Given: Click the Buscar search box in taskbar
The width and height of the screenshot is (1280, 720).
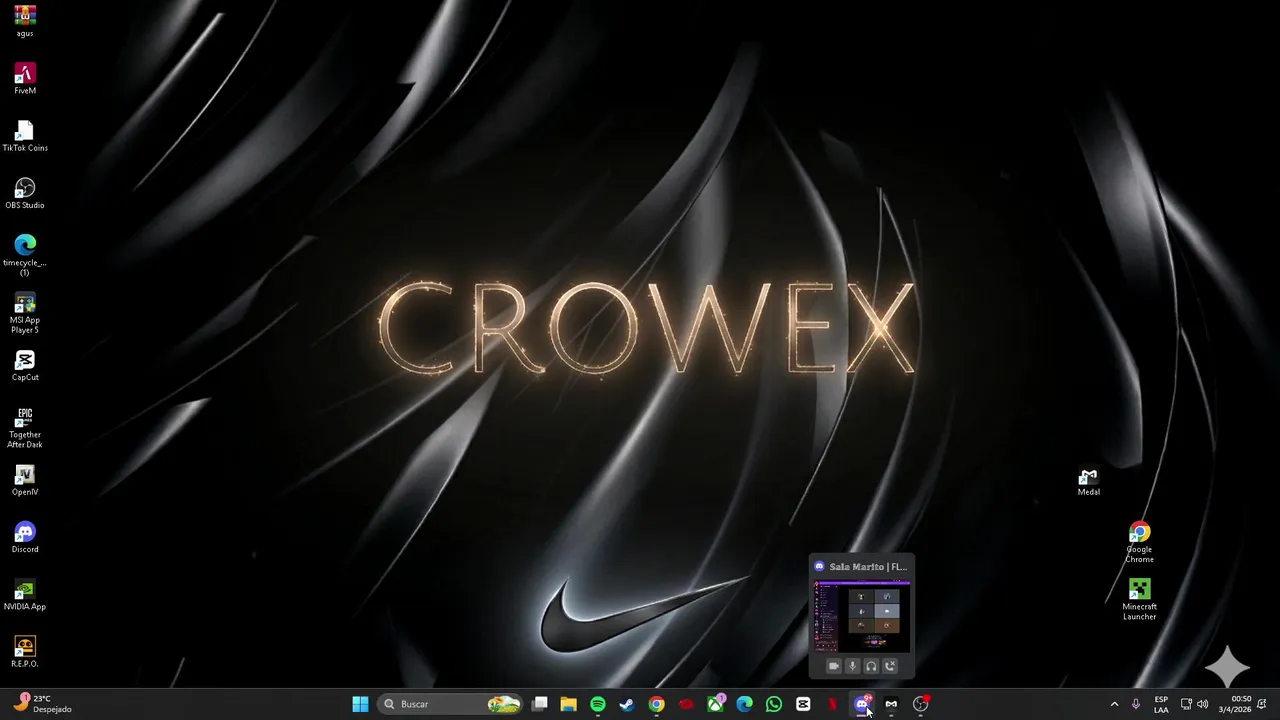Looking at the screenshot, I should coord(451,704).
